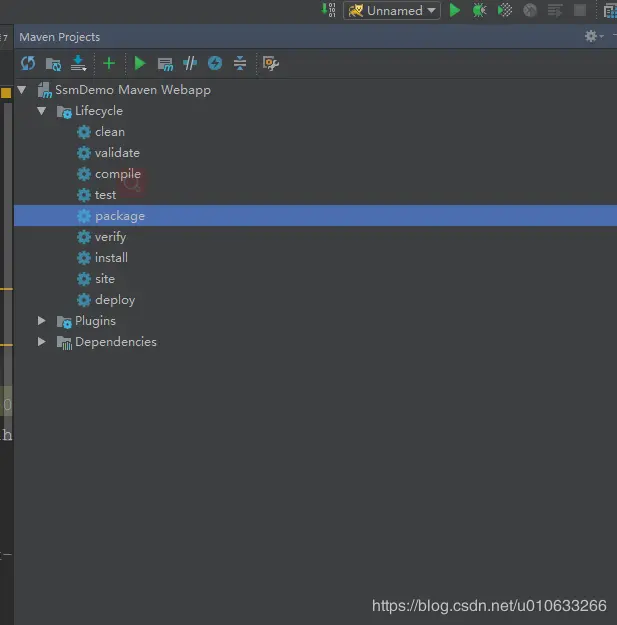Select the Dependencies folder label
617x625 pixels.
tap(116, 342)
